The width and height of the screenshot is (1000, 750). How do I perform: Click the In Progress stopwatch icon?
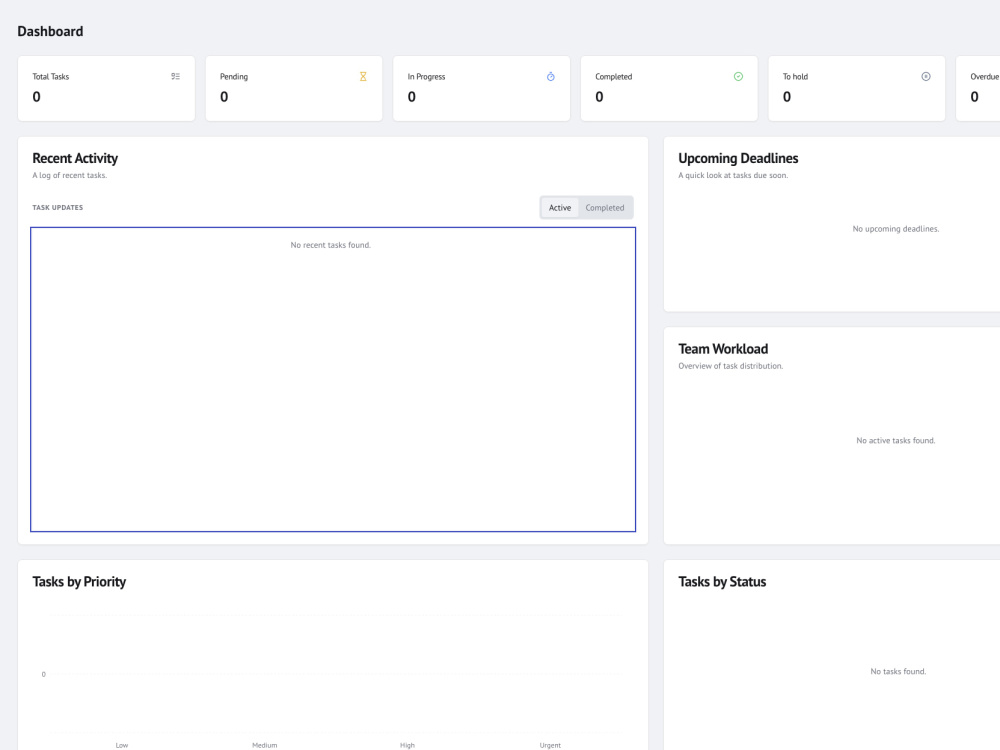coord(550,77)
